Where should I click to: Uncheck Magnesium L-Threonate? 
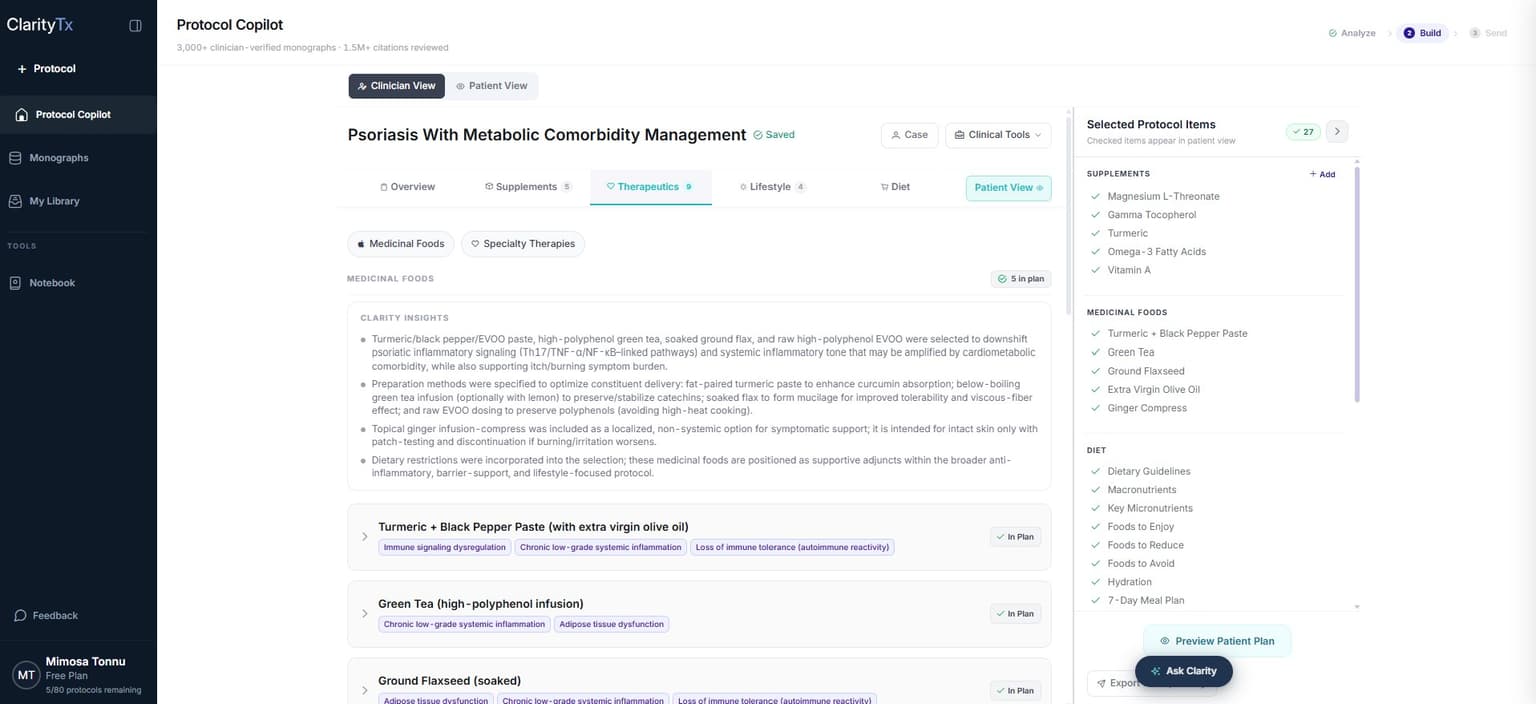pos(1096,197)
